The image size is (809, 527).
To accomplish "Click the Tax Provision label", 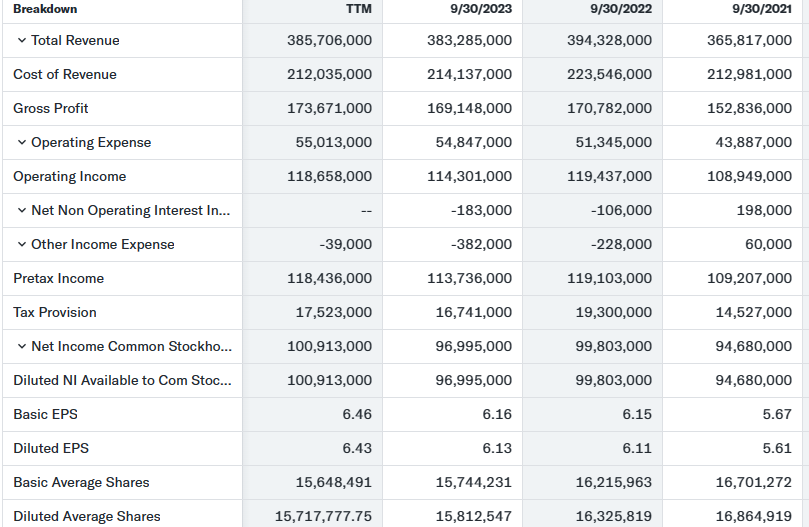I will pyautogui.click(x=55, y=312).
